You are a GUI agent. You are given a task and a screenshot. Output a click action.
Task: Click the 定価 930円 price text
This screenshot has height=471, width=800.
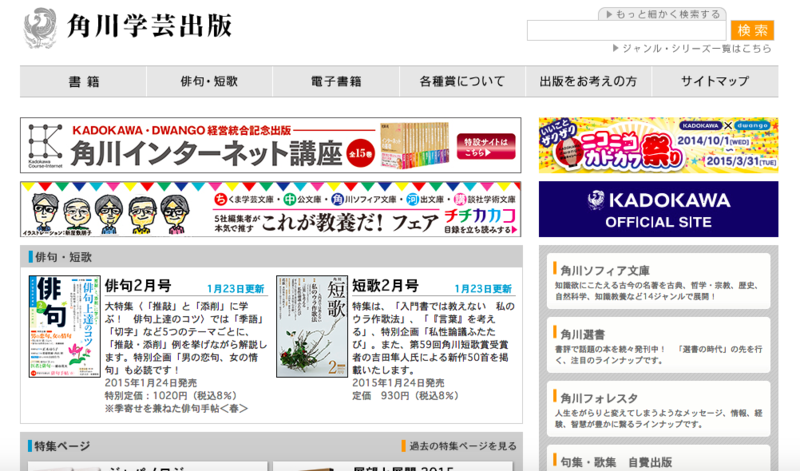(405, 395)
